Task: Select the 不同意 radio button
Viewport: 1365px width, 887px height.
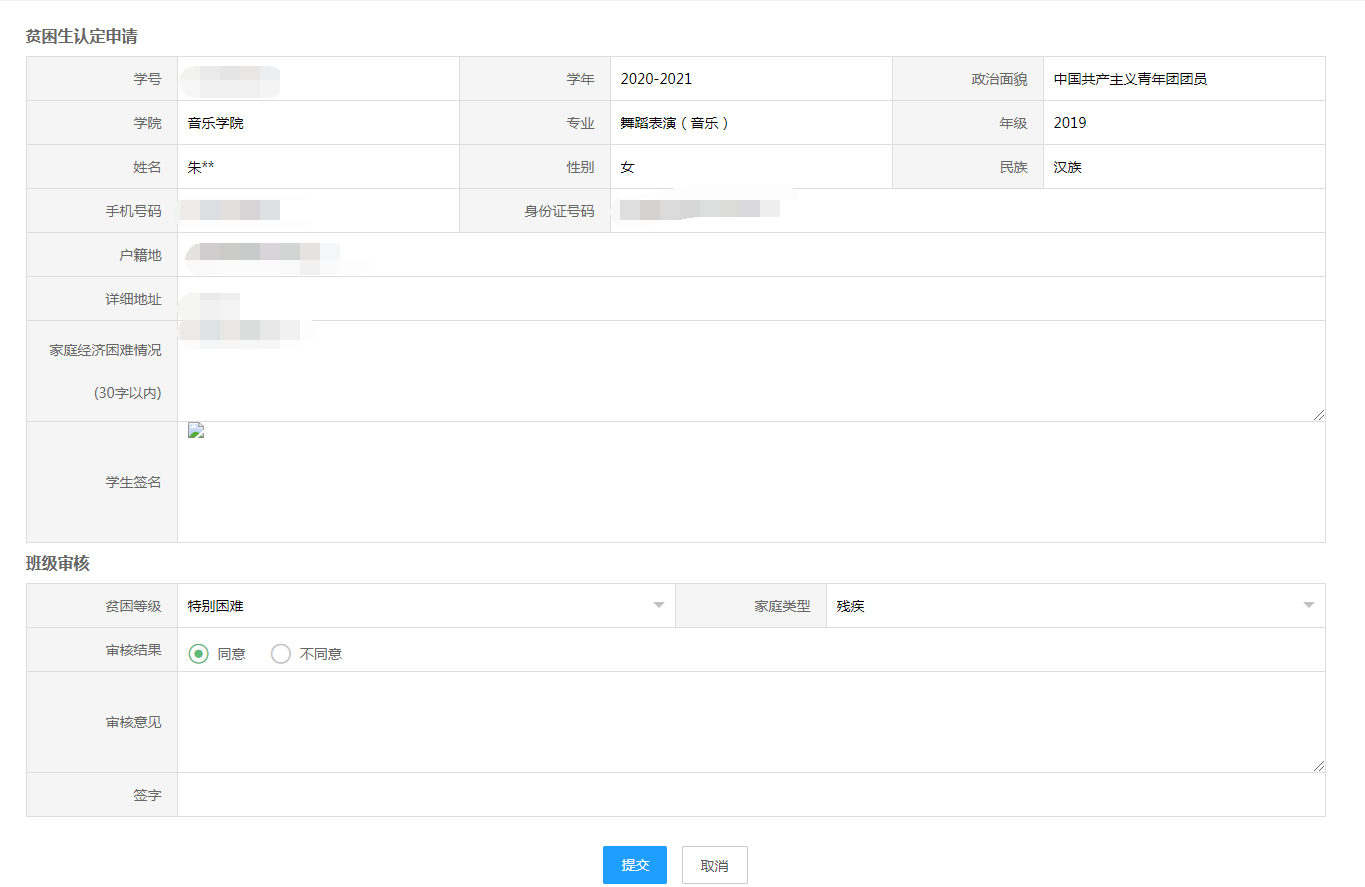Action: click(x=281, y=654)
